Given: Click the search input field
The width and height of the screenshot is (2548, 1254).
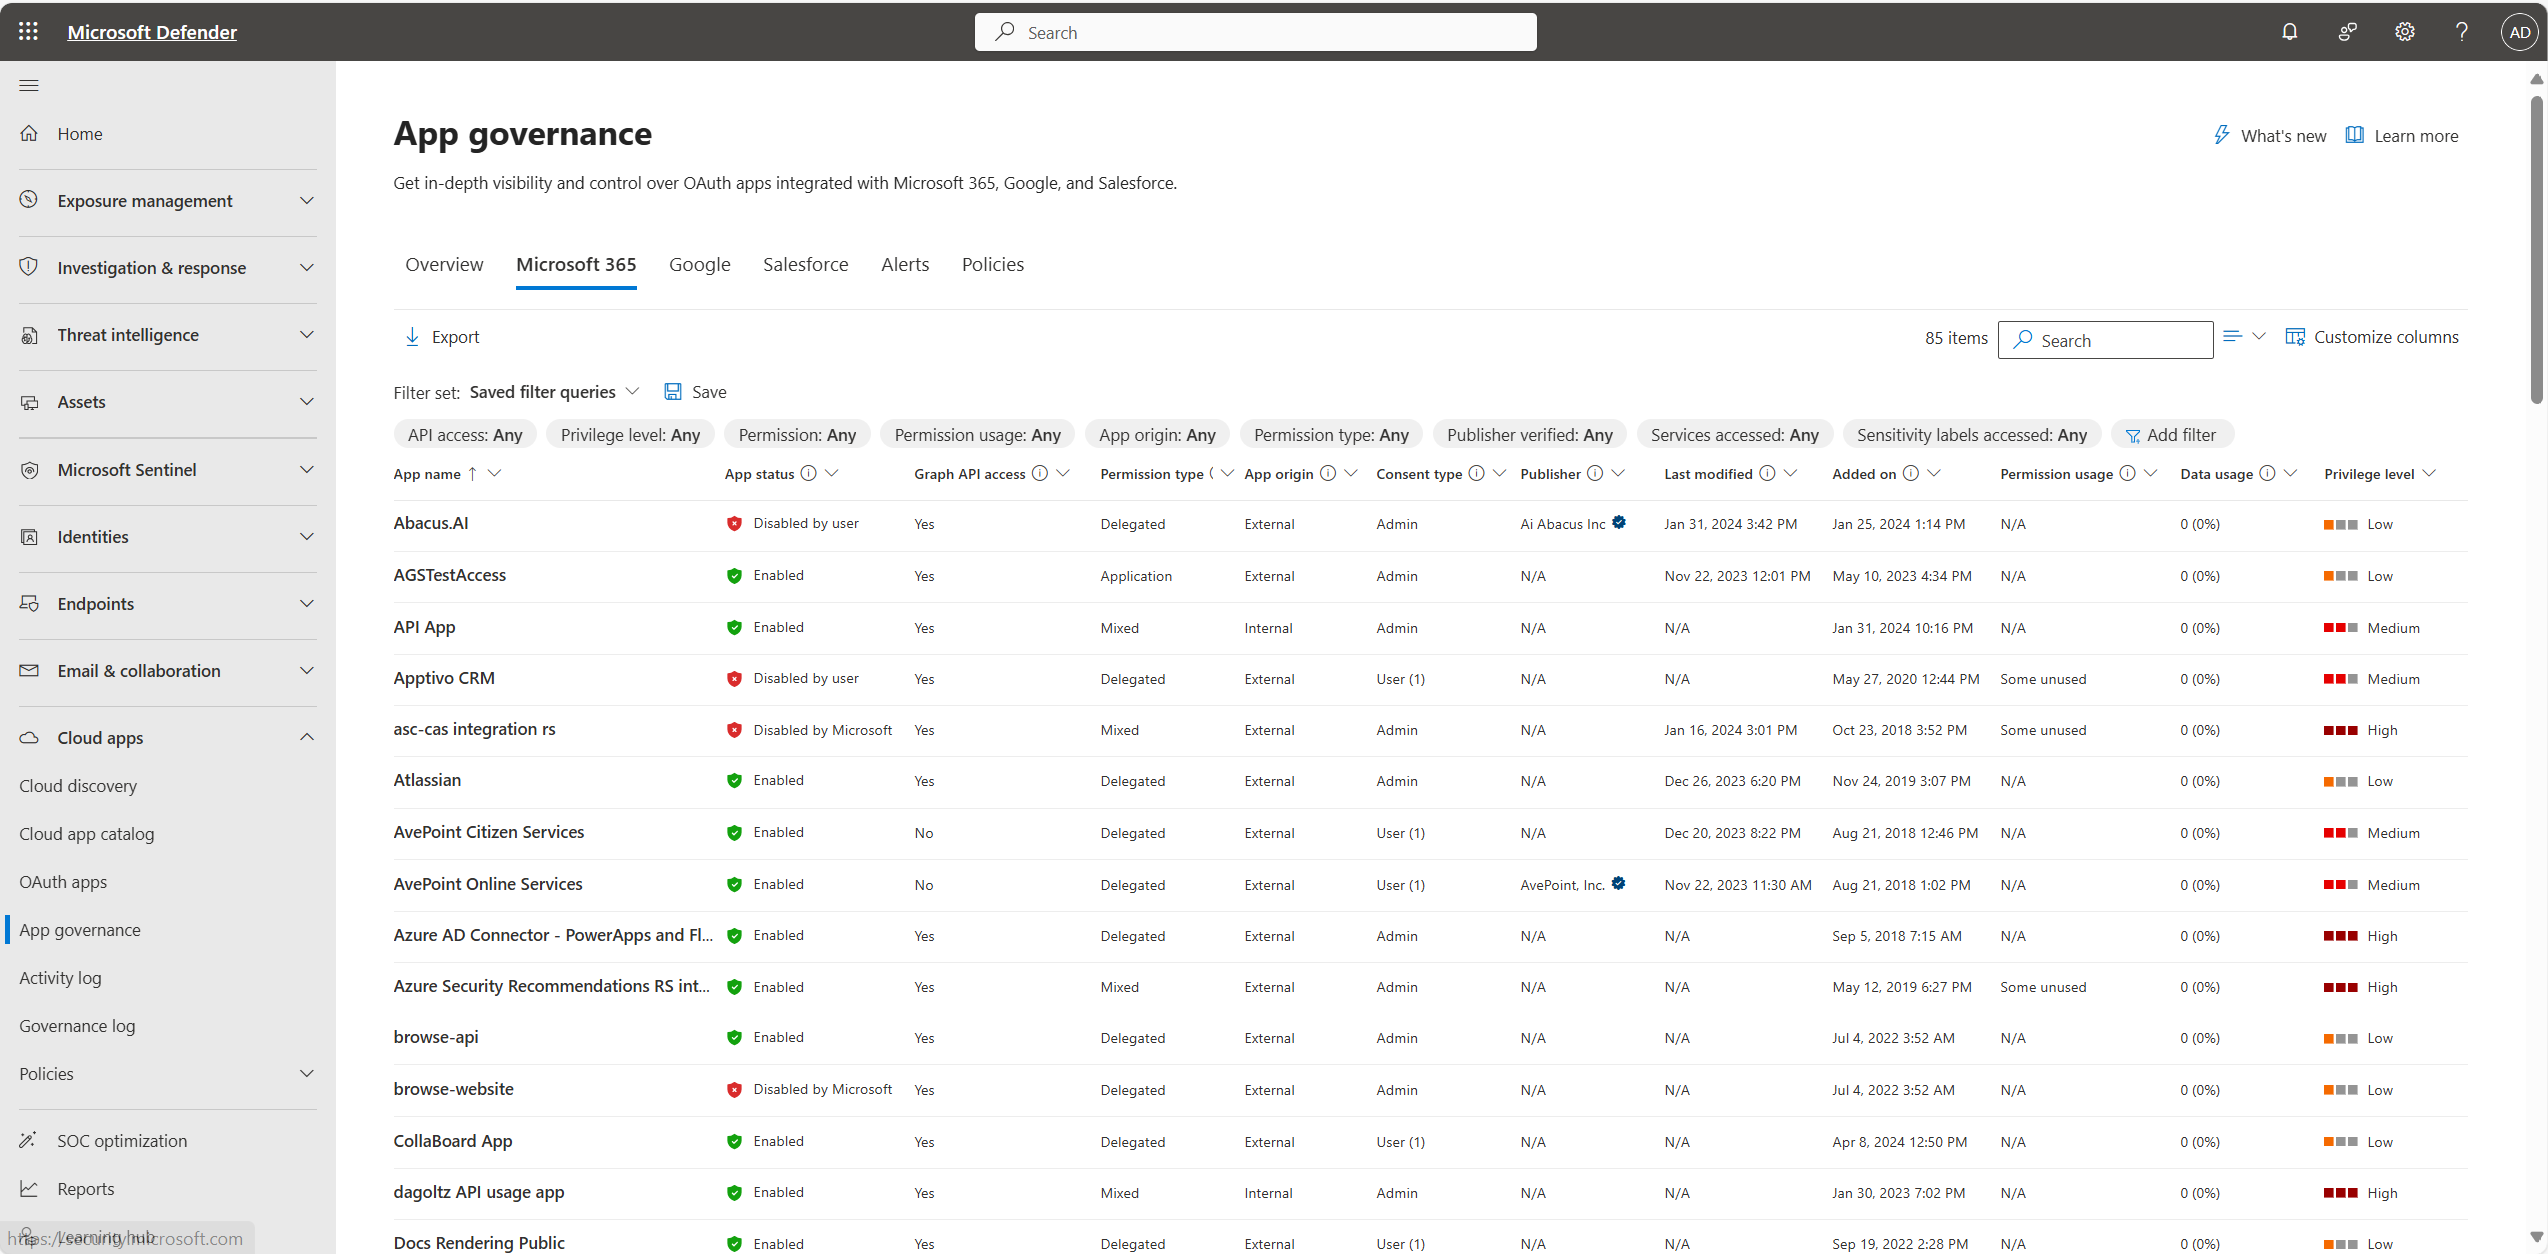Looking at the screenshot, I should coord(2103,338).
